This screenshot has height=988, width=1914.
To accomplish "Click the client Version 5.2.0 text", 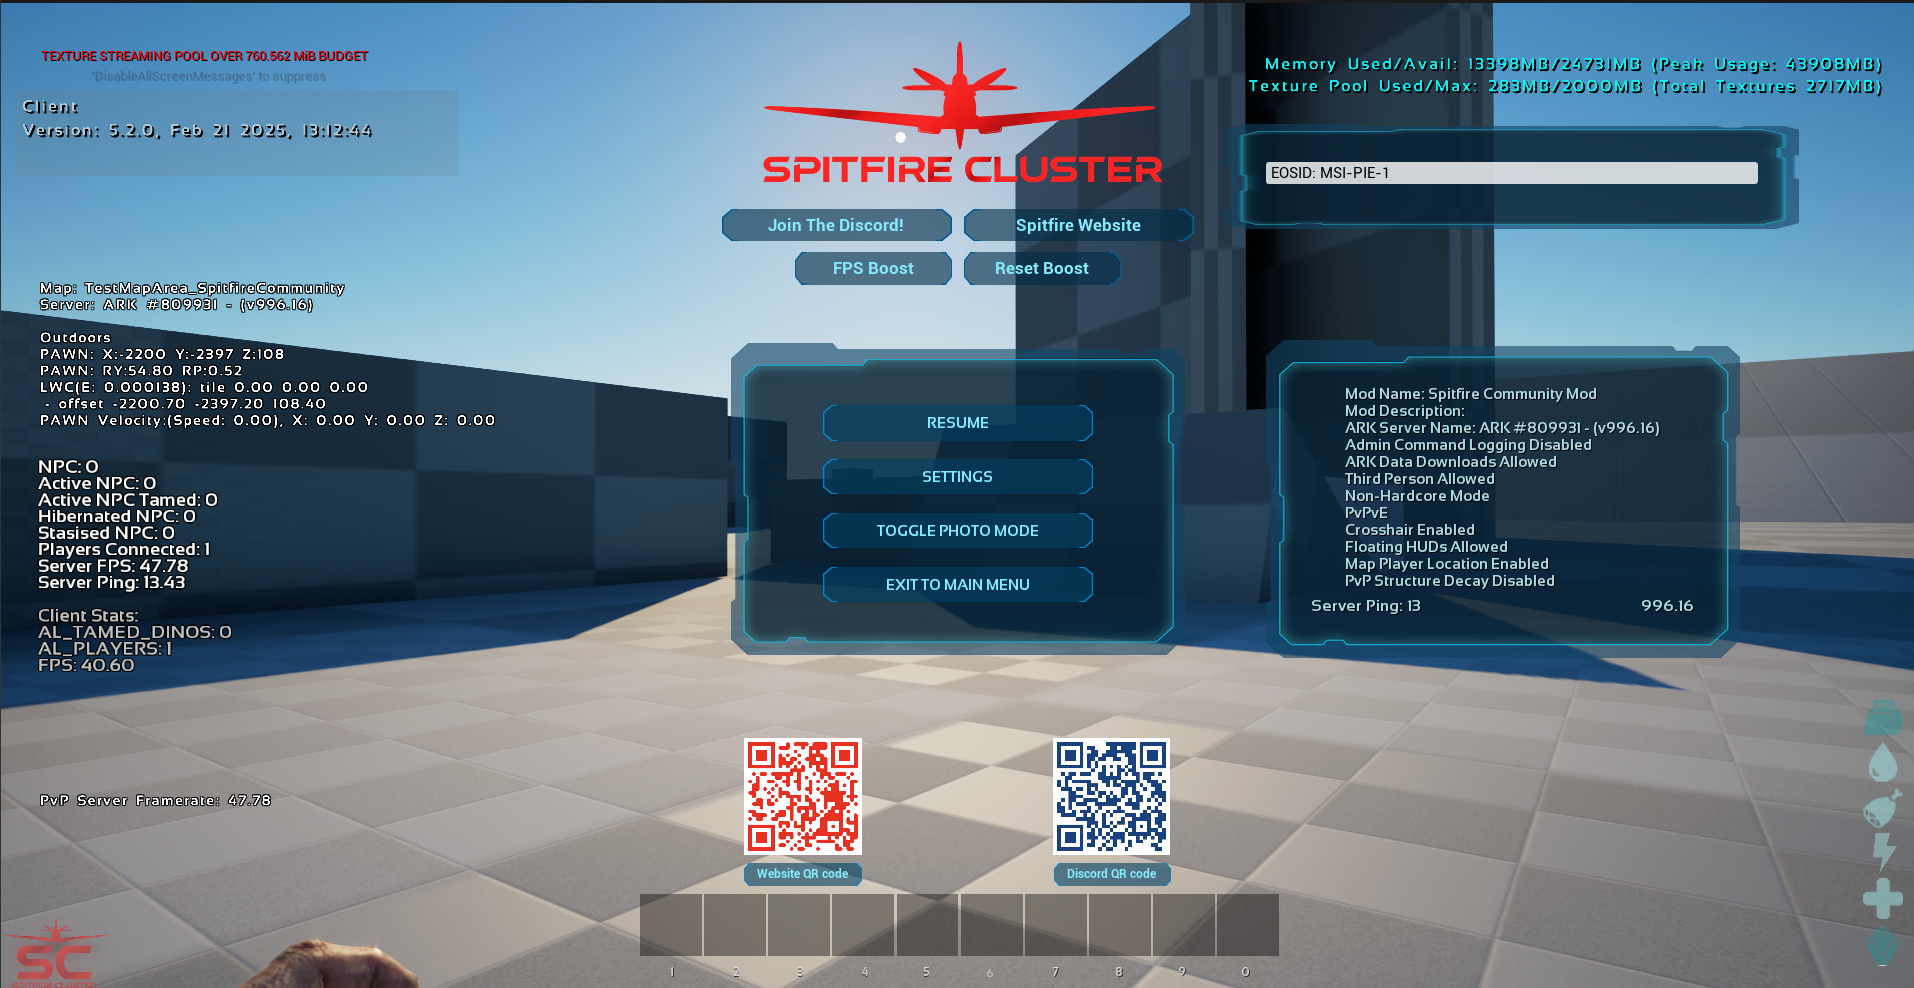I will (197, 131).
